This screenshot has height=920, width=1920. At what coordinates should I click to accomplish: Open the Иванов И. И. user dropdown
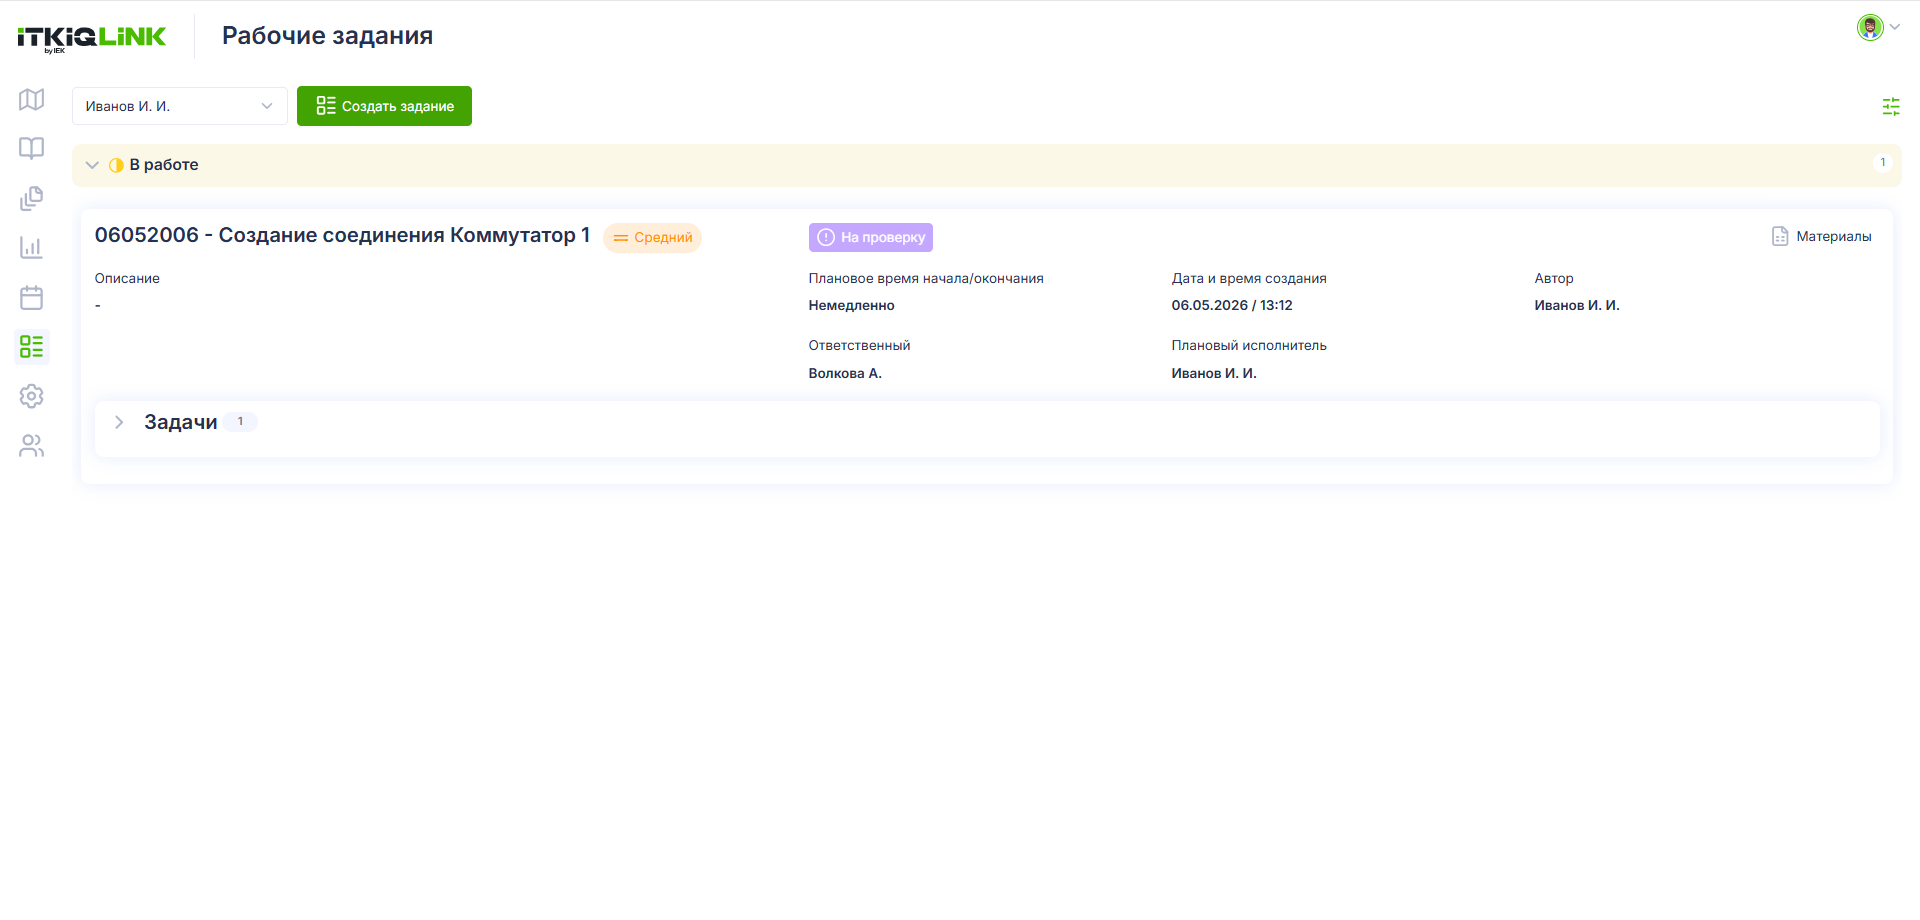point(180,106)
